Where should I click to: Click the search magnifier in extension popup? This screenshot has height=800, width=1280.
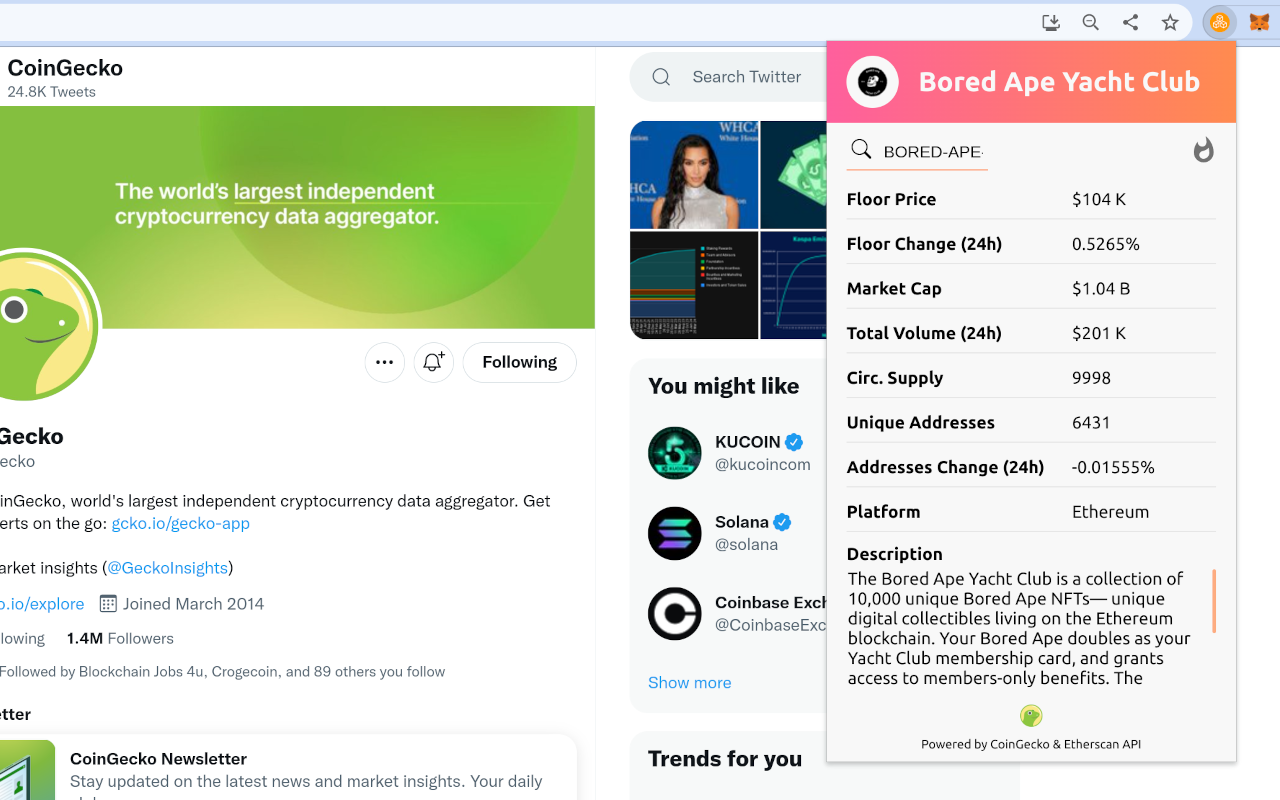point(861,150)
